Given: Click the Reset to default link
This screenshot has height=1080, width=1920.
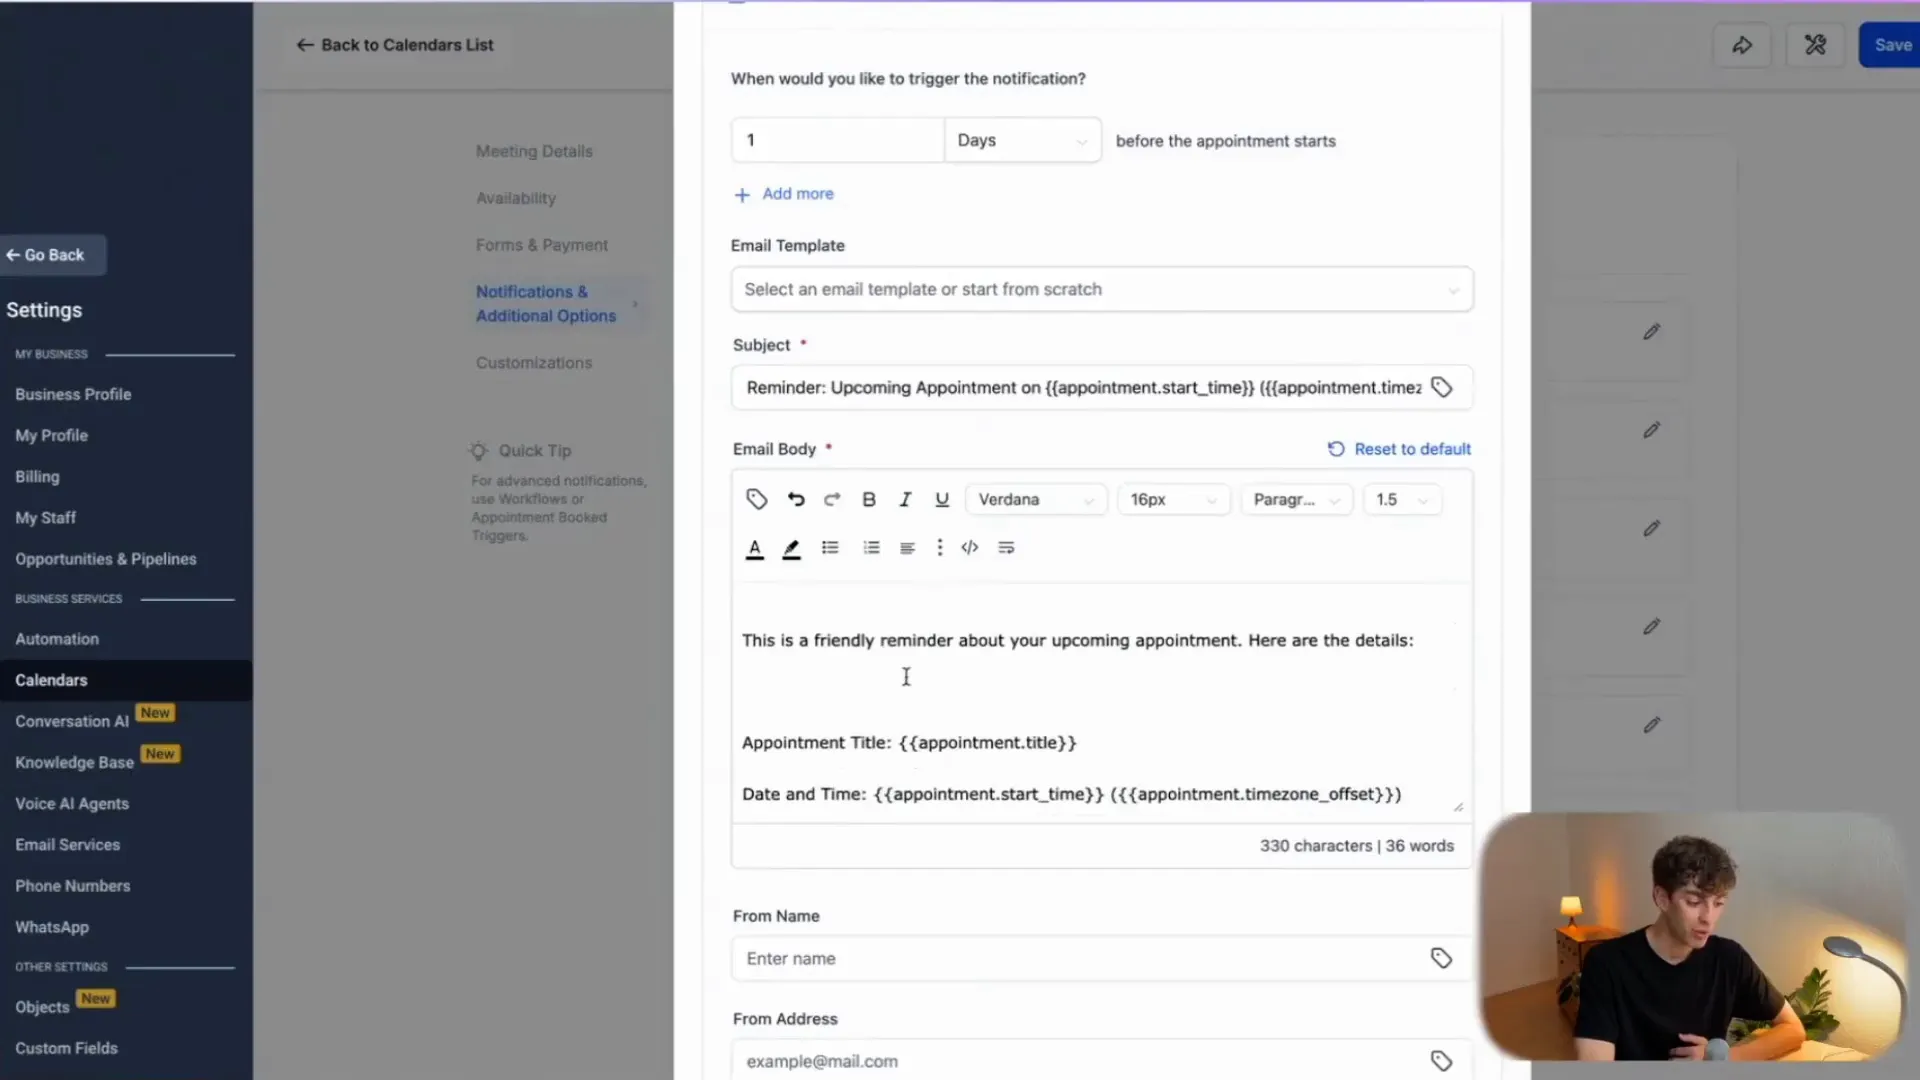Looking at the screenshot, I should [x=1399, y=449].
